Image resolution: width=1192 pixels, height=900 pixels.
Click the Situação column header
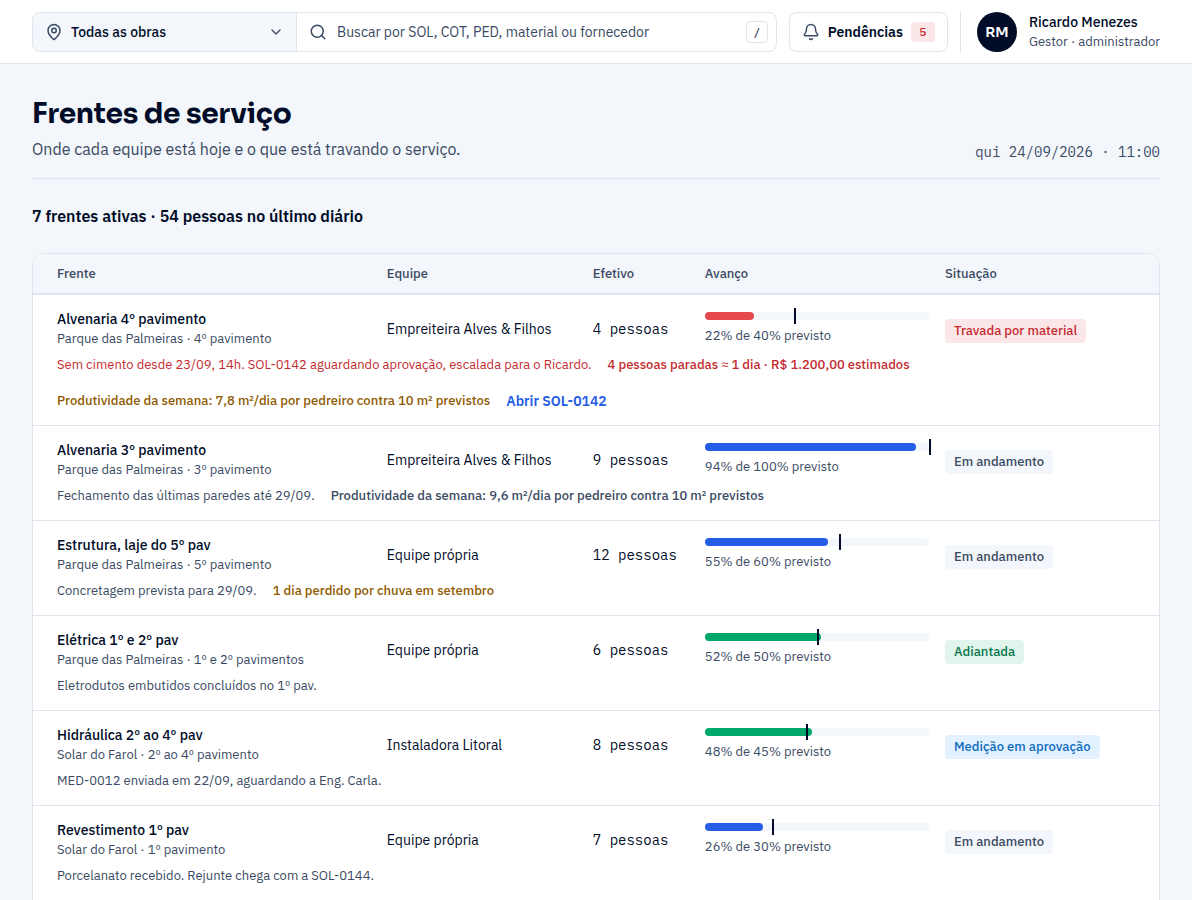[x=970, y=274]
